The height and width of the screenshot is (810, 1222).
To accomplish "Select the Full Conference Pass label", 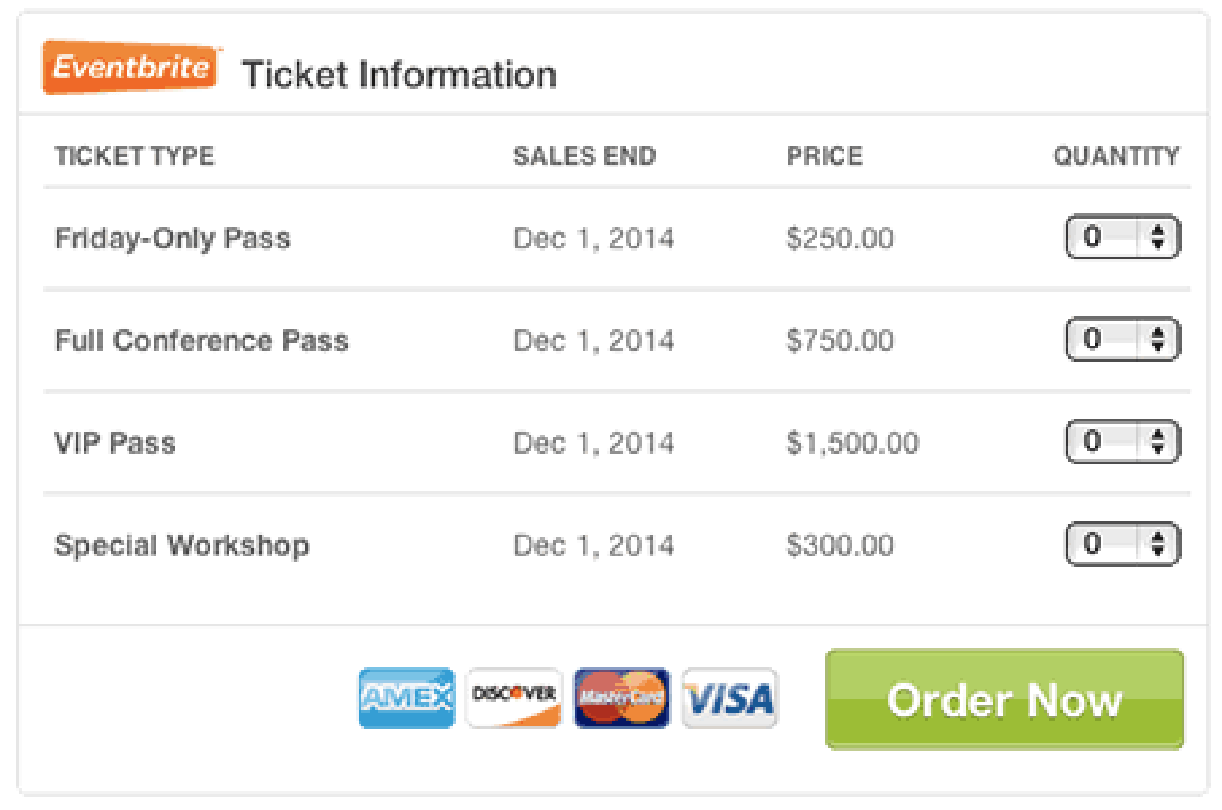I will 201,341.
